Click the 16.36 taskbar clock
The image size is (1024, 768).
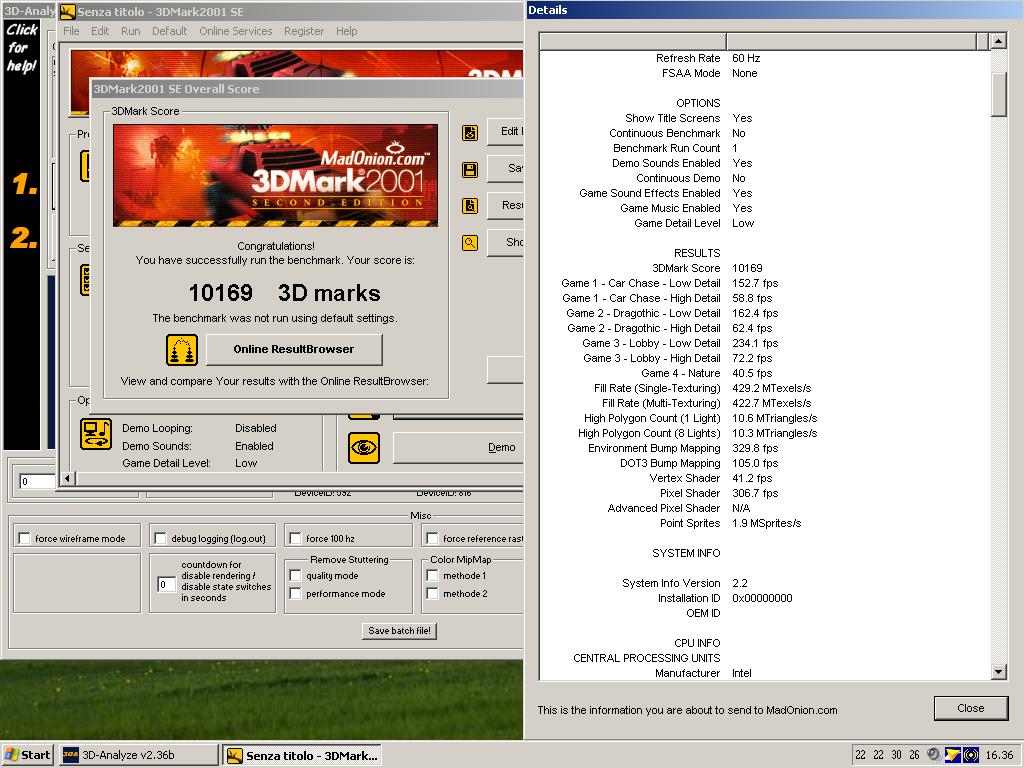coord(999,755)
